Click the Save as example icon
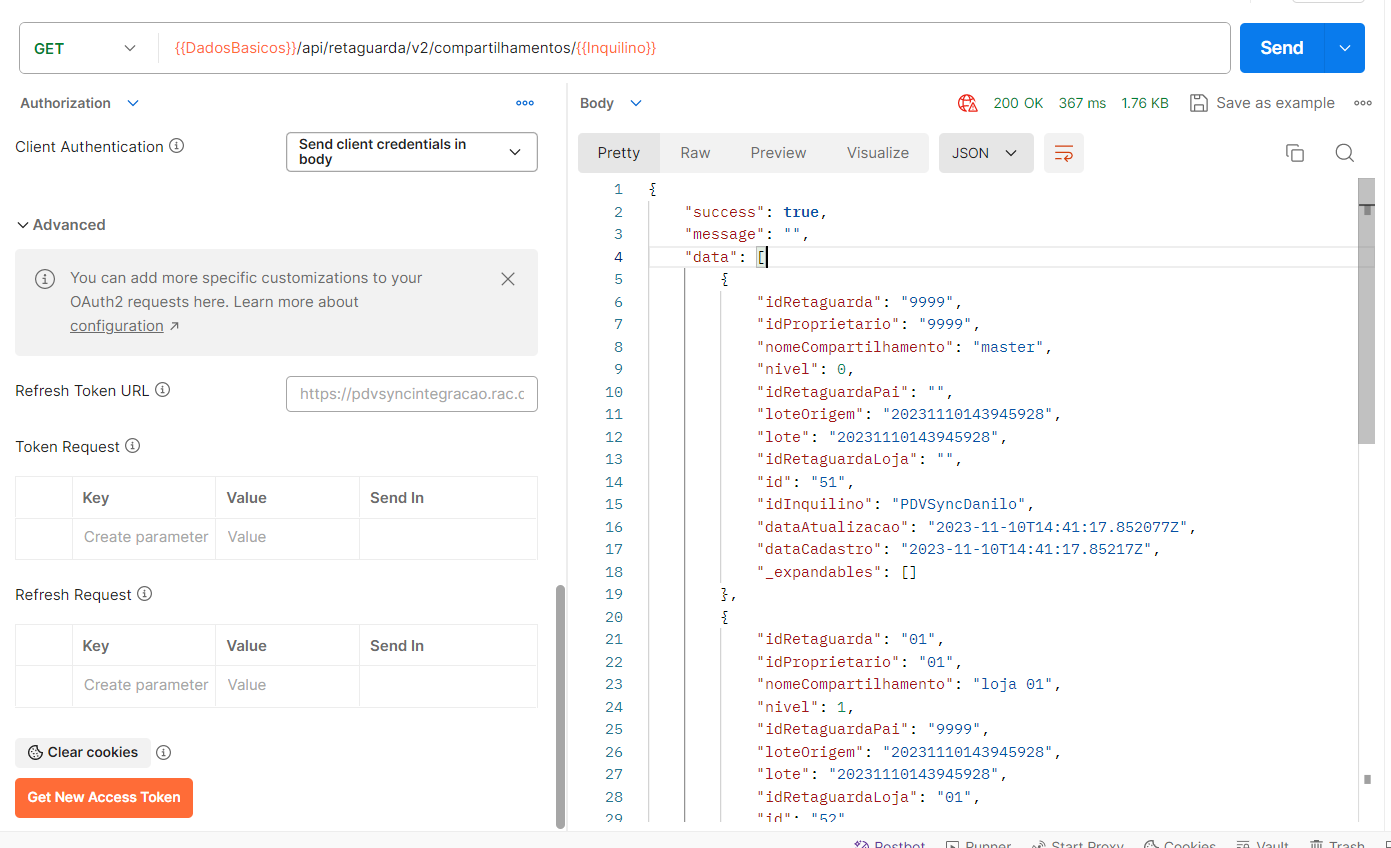Screen dimensions: 1391x848 pyautogui.click(x=1199, y=103)
